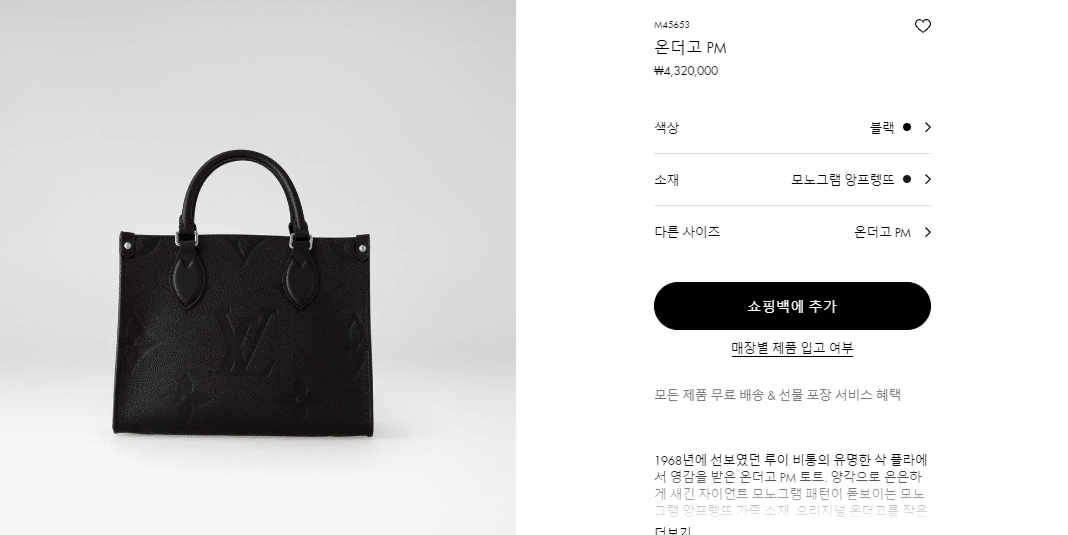The width and height of the screenshot is (1068, 535).
Task: Click the M45653 product code
Action: click(x=672, y=25)
